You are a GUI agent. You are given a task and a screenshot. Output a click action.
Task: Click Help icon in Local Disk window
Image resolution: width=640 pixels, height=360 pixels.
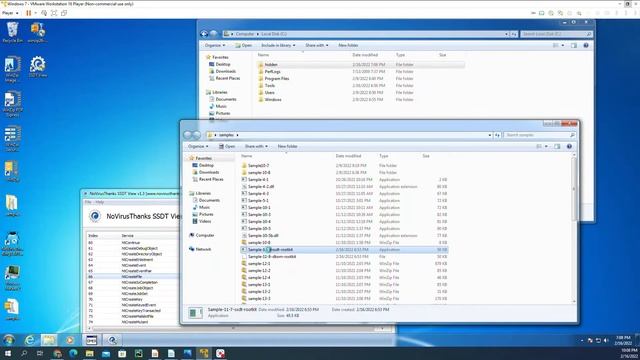click(586, 45)
